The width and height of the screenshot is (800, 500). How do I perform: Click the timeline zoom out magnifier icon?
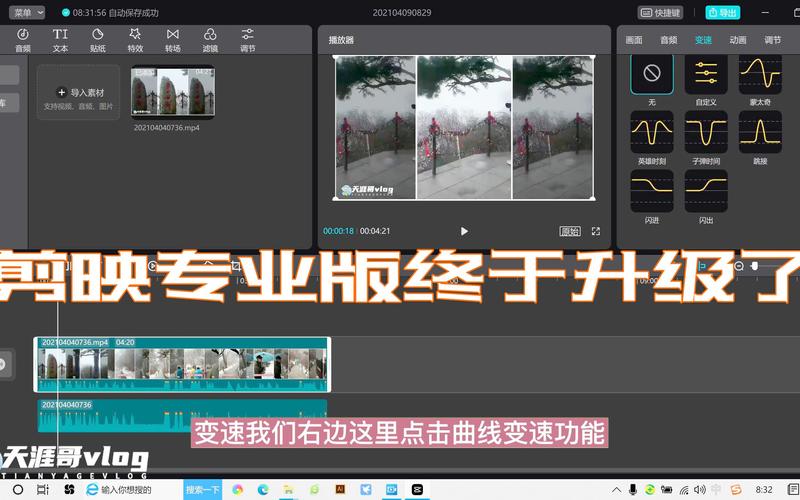[x=738, y=266]
